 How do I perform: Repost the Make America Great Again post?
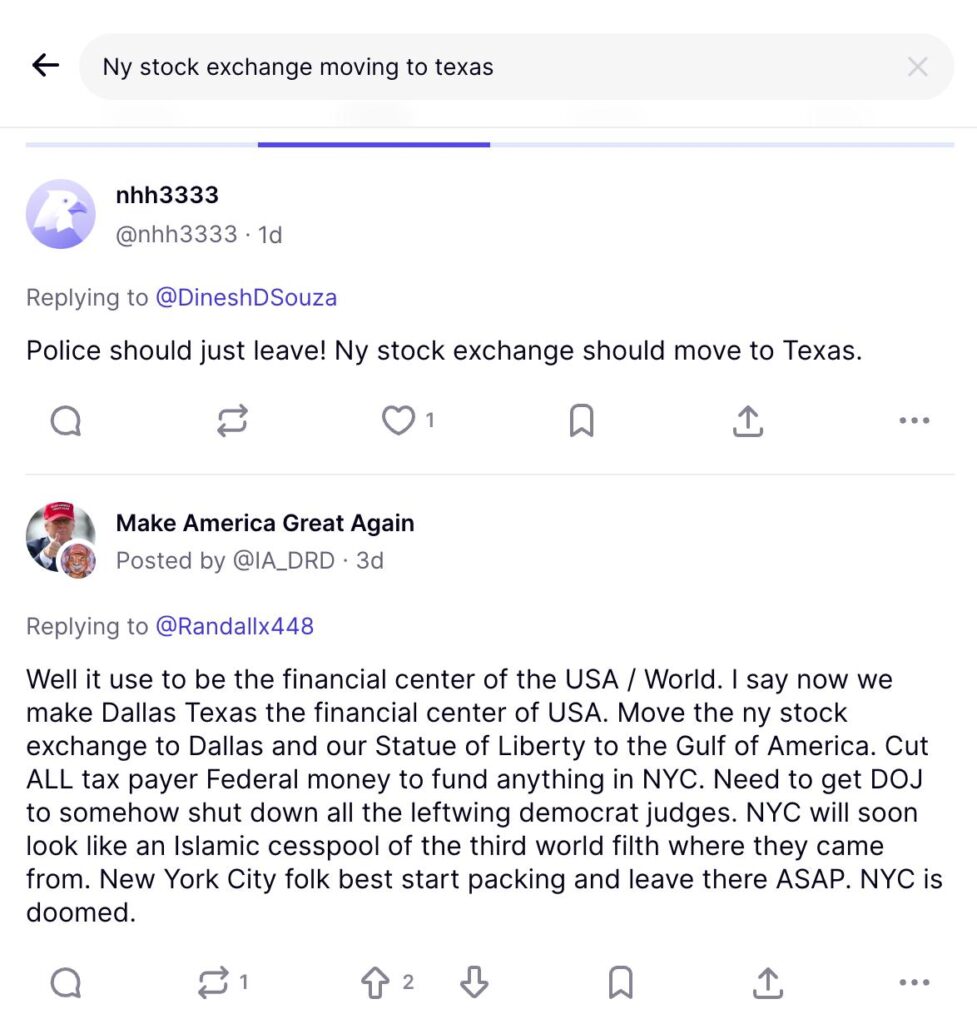pyautogui.click(x=214, y=984)
